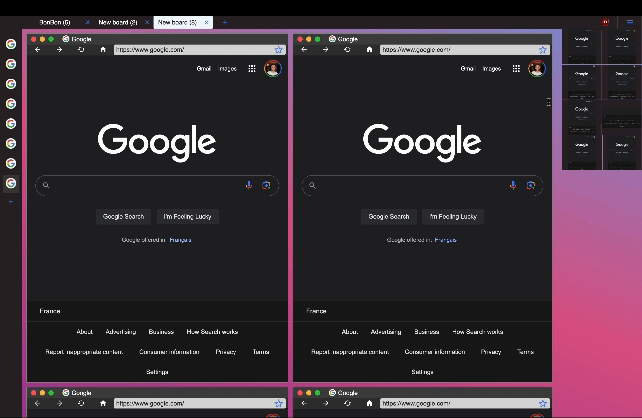
Task: Open About link in top-left window footer
Action: [84, 332]
